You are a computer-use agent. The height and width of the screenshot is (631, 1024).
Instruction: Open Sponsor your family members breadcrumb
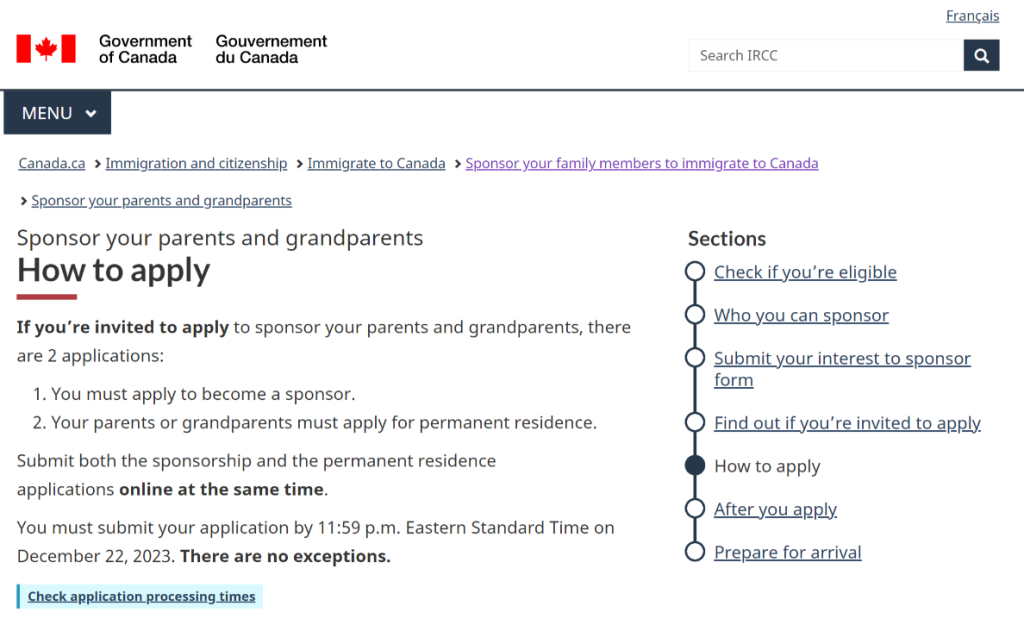pyautogui.click(x=641, y=163)
